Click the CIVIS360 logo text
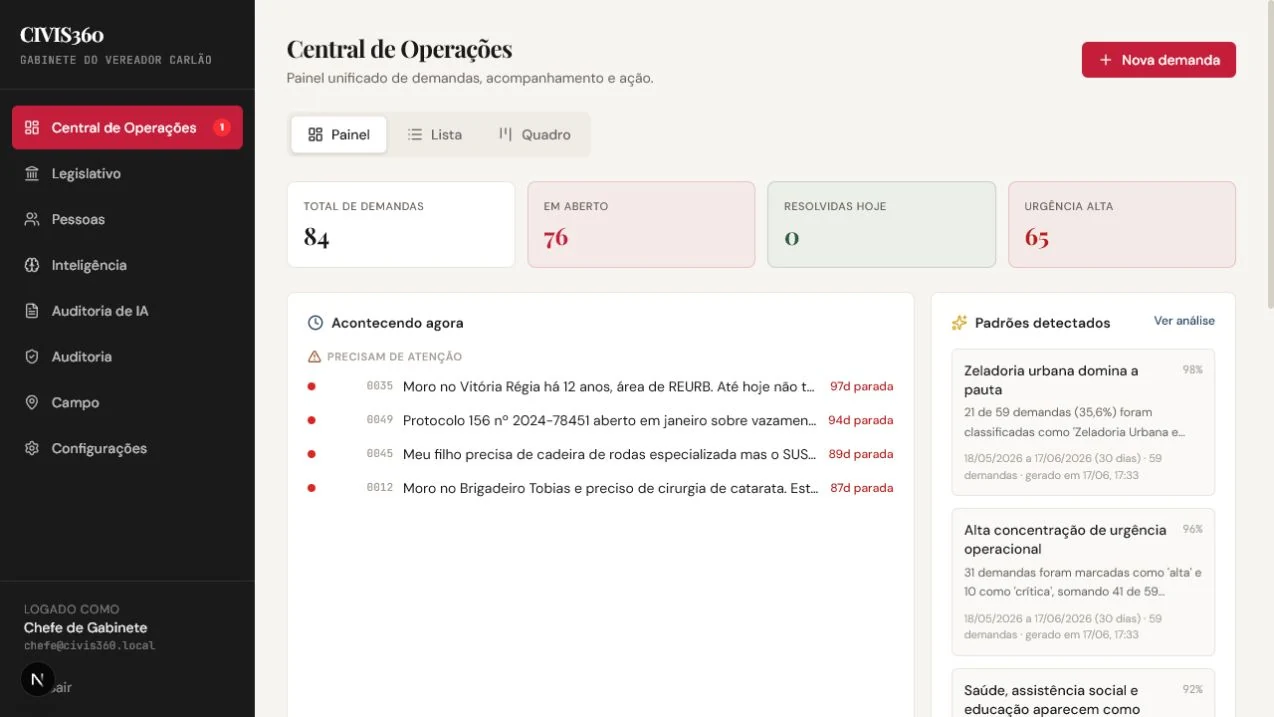This screenshot has width=1274, height=717. coord(62,35)
